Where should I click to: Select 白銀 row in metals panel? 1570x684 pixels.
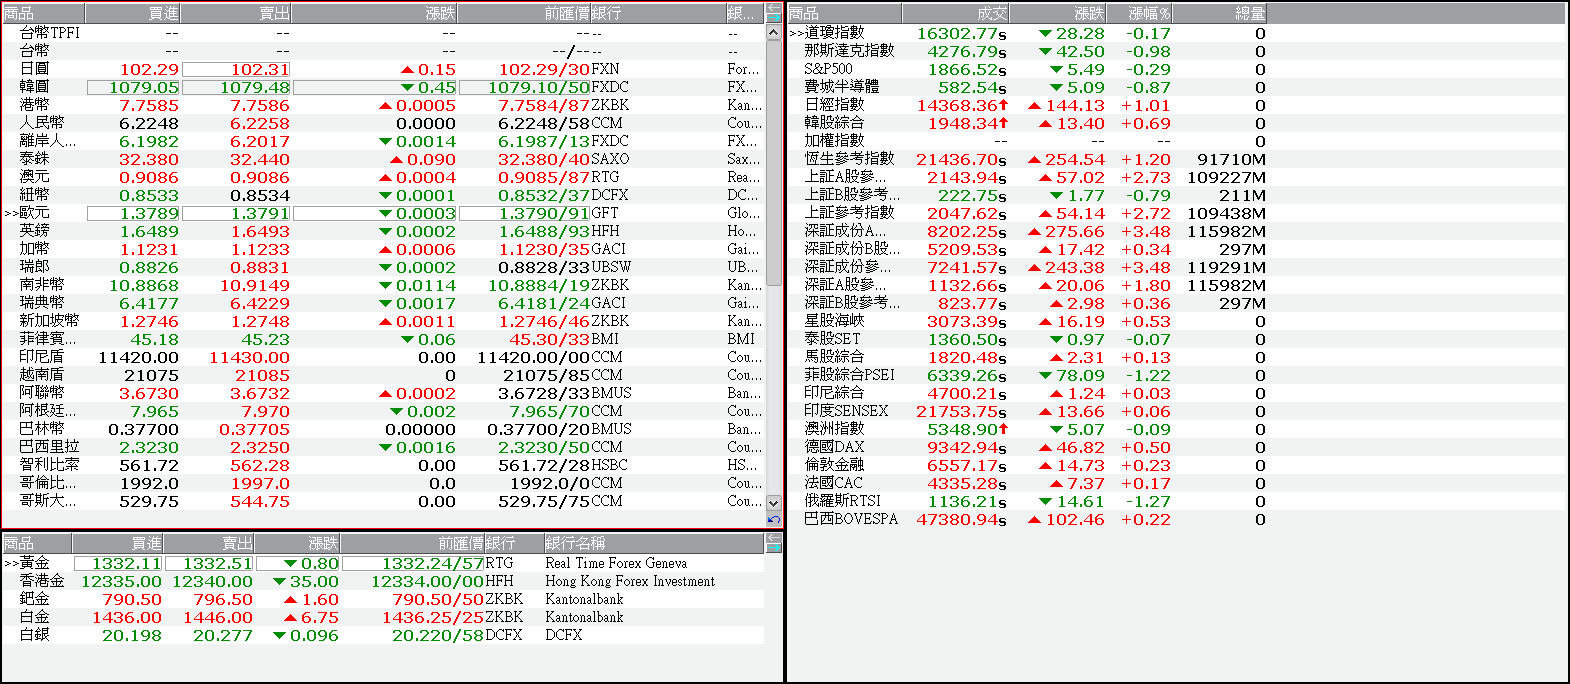pyautogui.click(x=383, y=635)
